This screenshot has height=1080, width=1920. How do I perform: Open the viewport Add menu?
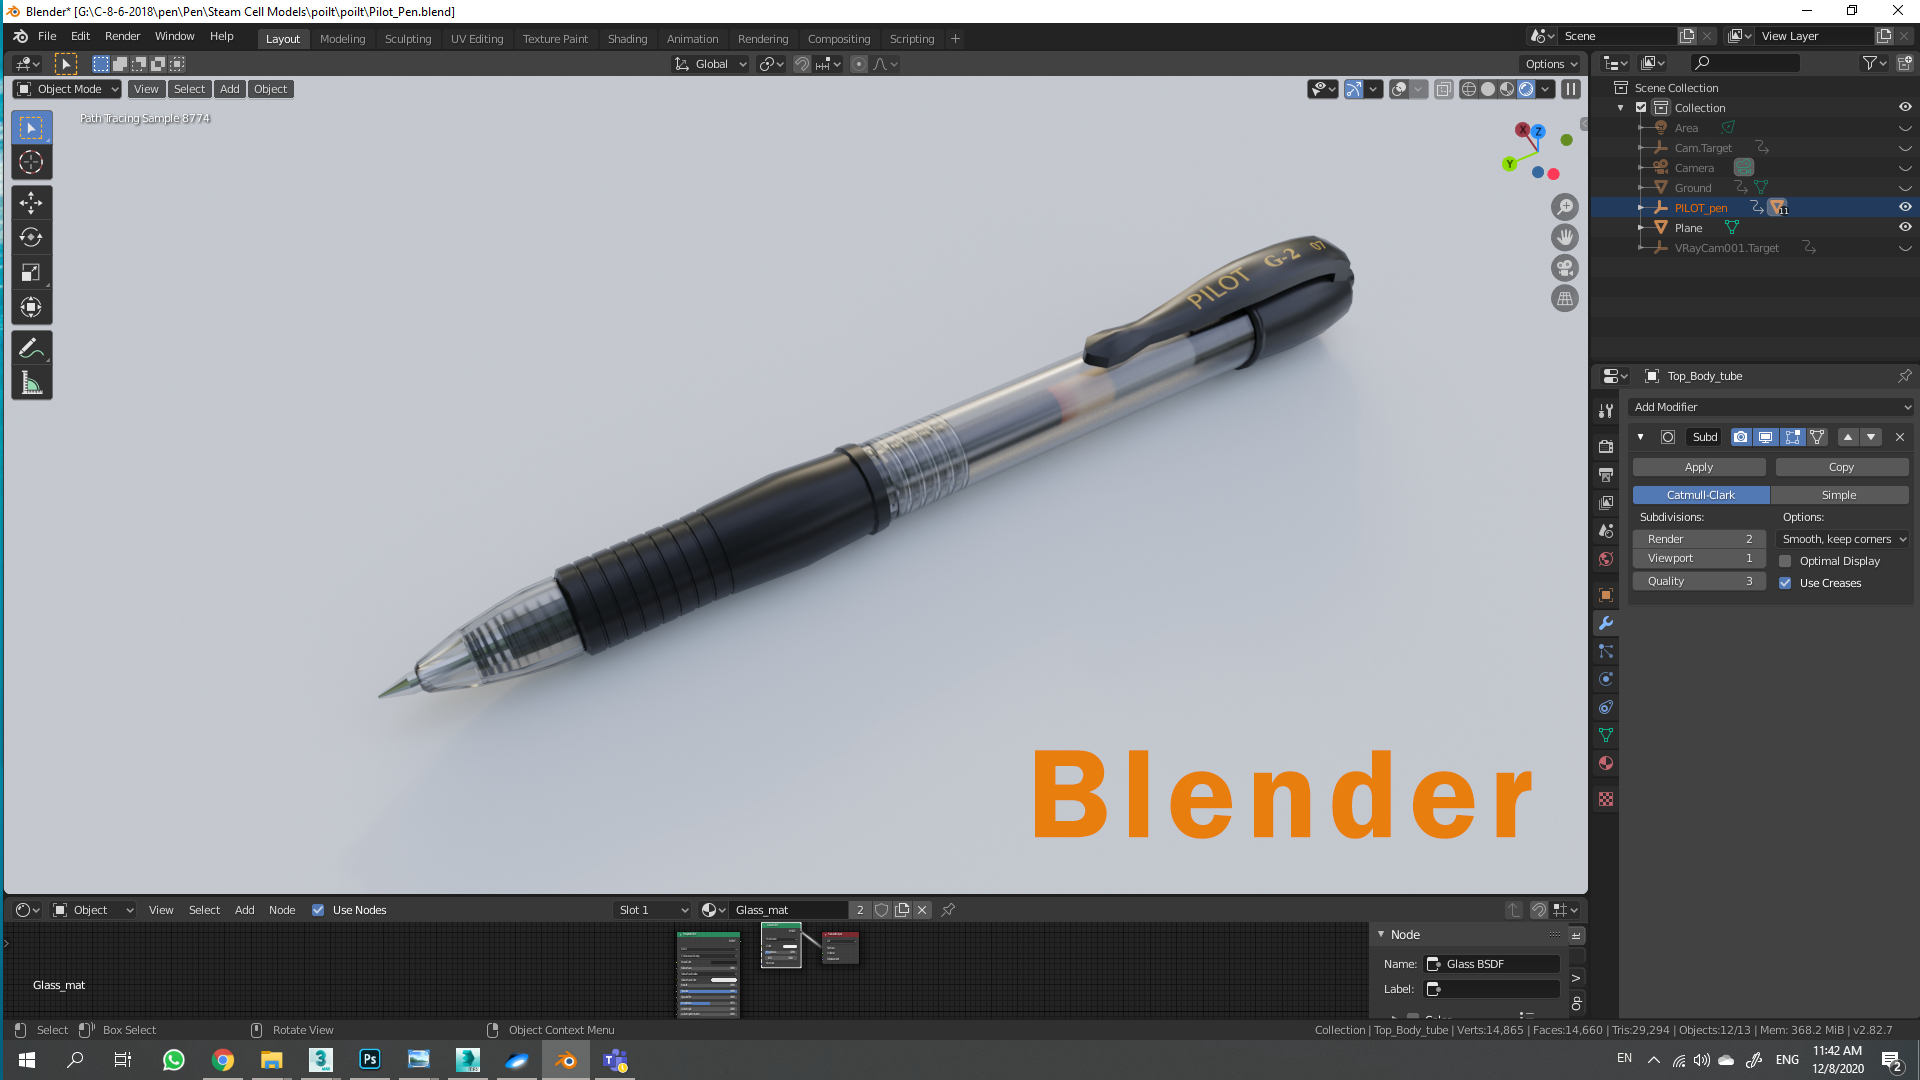(x=230, y=89)
